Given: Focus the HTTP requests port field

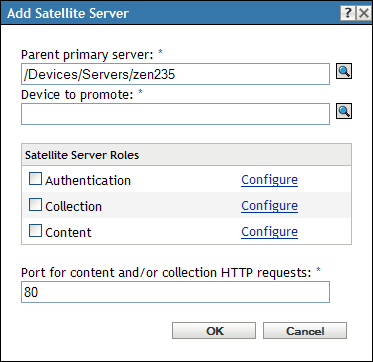Looking at the screenshot, I should (x=175, y=292).
